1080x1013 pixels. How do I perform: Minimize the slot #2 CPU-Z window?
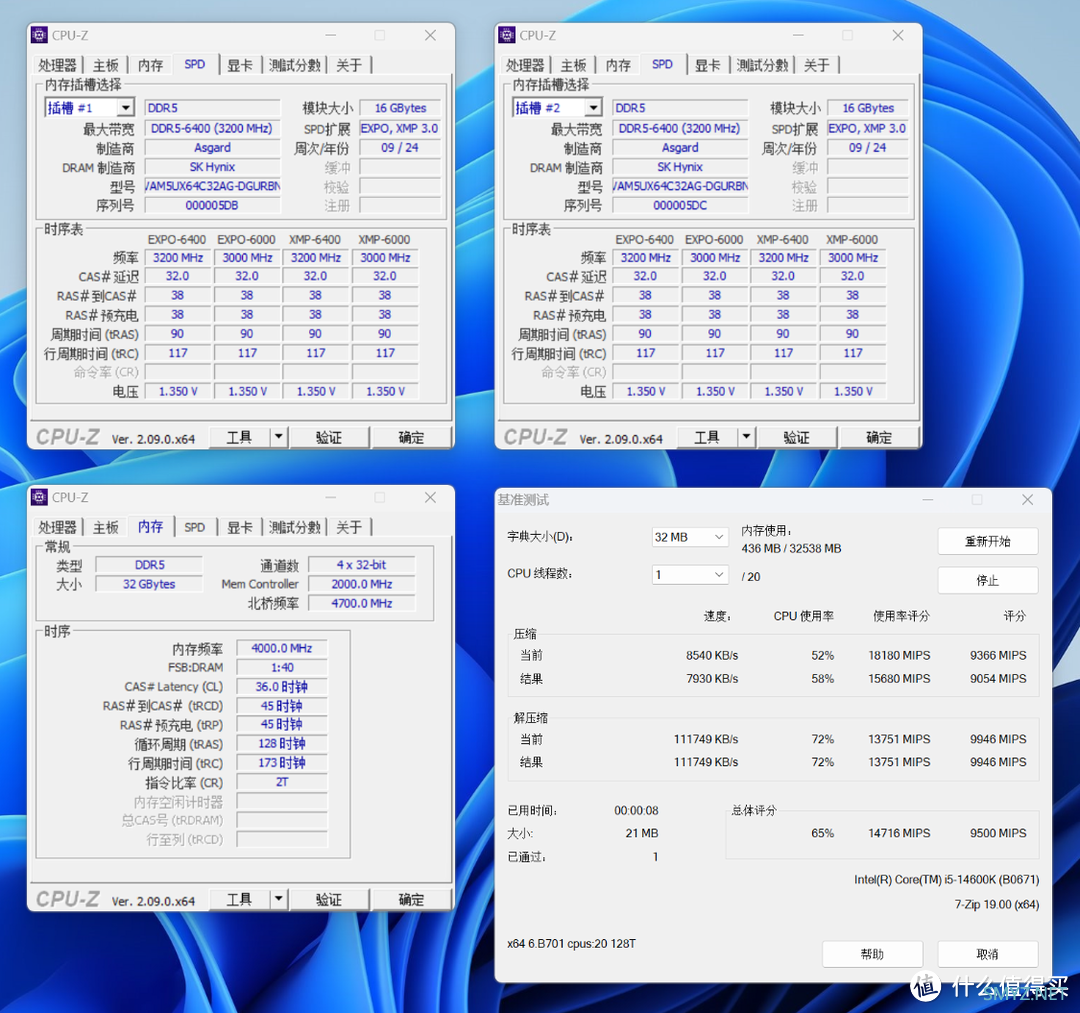click(798, 35)
